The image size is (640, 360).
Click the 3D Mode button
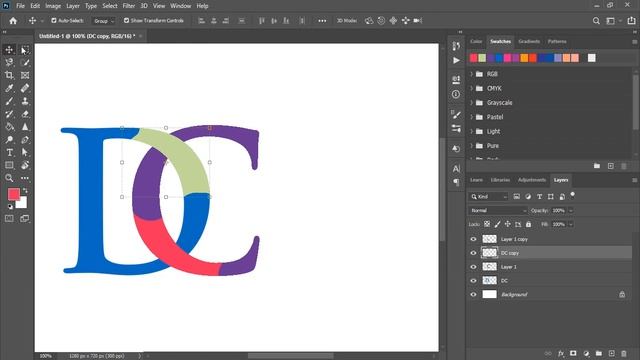[347, 20]
